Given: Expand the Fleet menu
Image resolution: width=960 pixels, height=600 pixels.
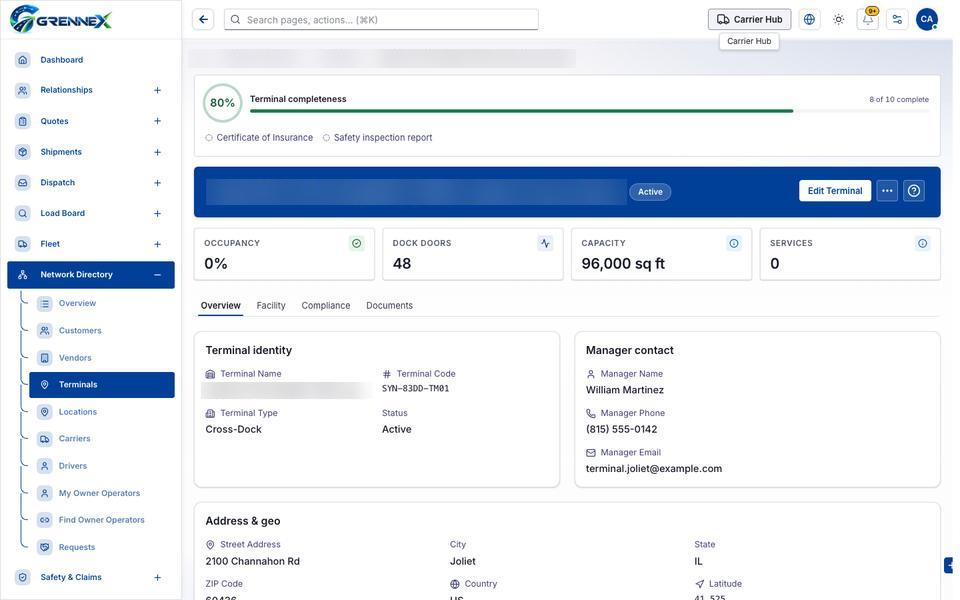Looking at the screenshot, I should coord(157,244).
